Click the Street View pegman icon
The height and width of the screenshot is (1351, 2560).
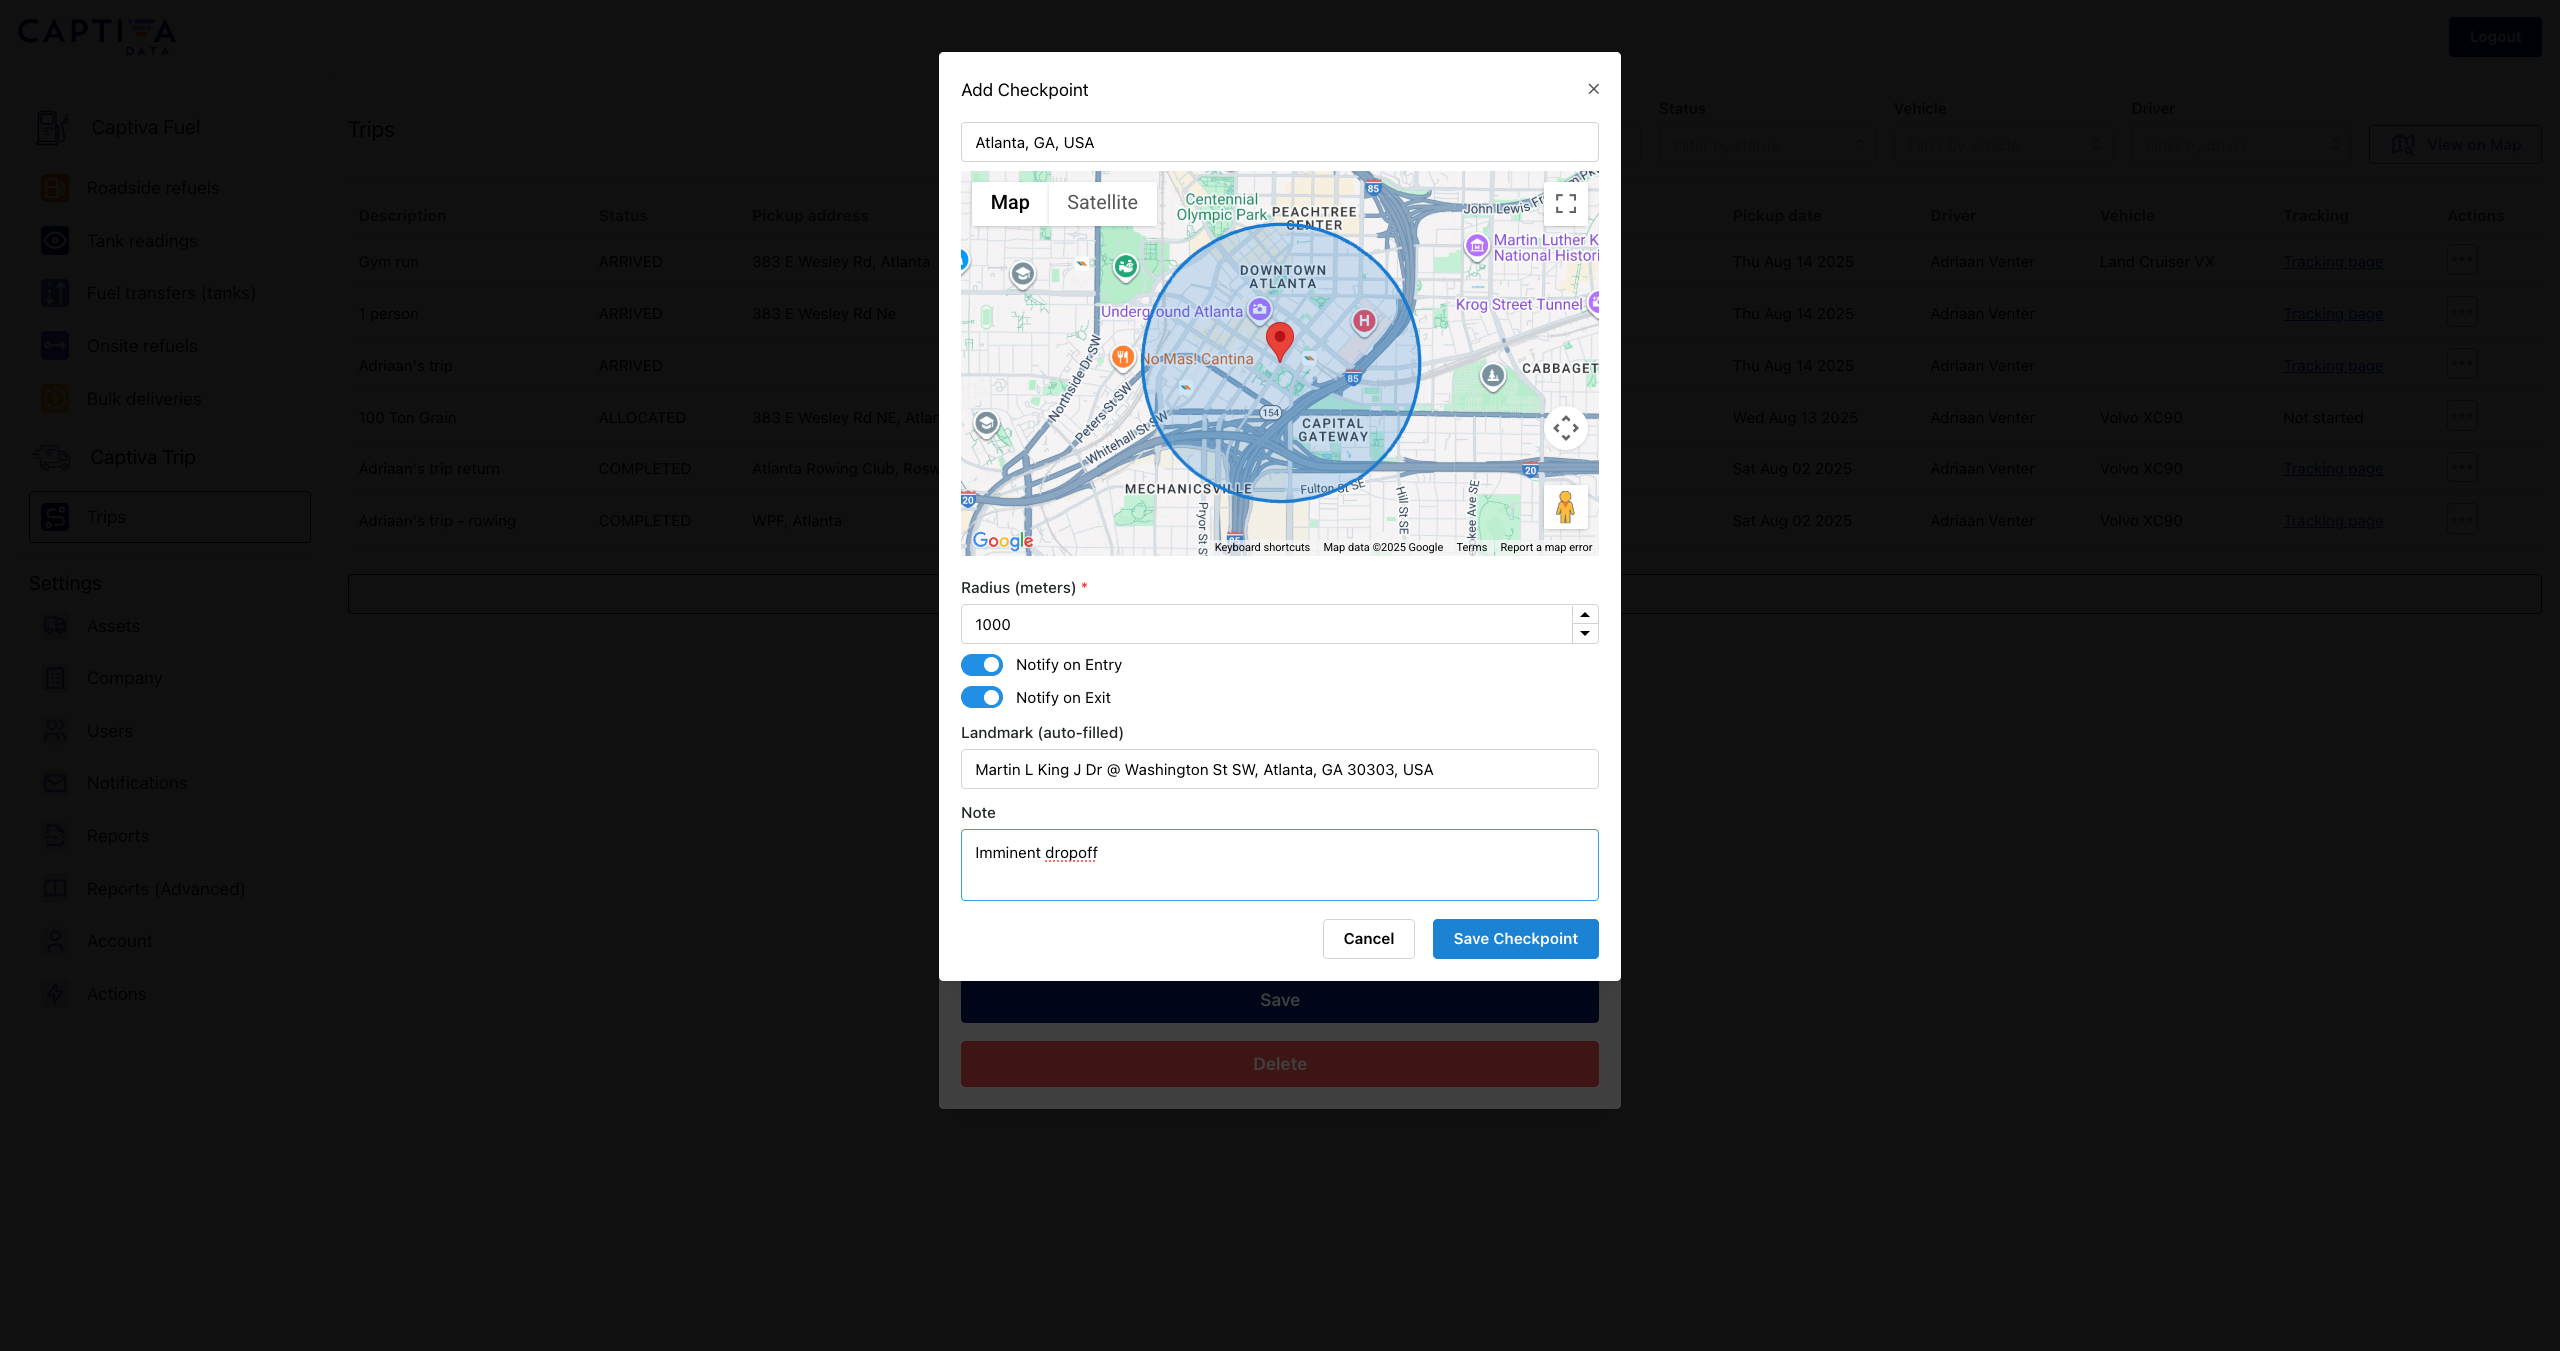(1565, 507)
